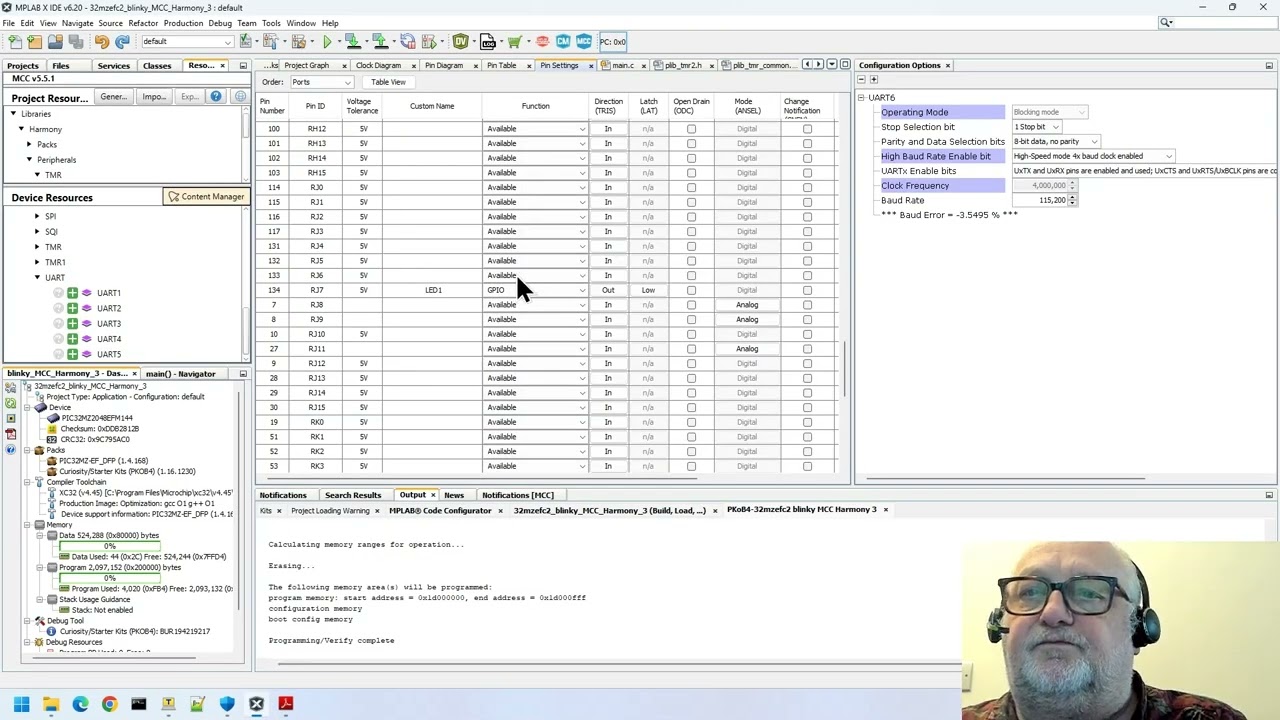Open Parity and Data Selection dropdown
1280x720 pixels.
[1055, 142]
